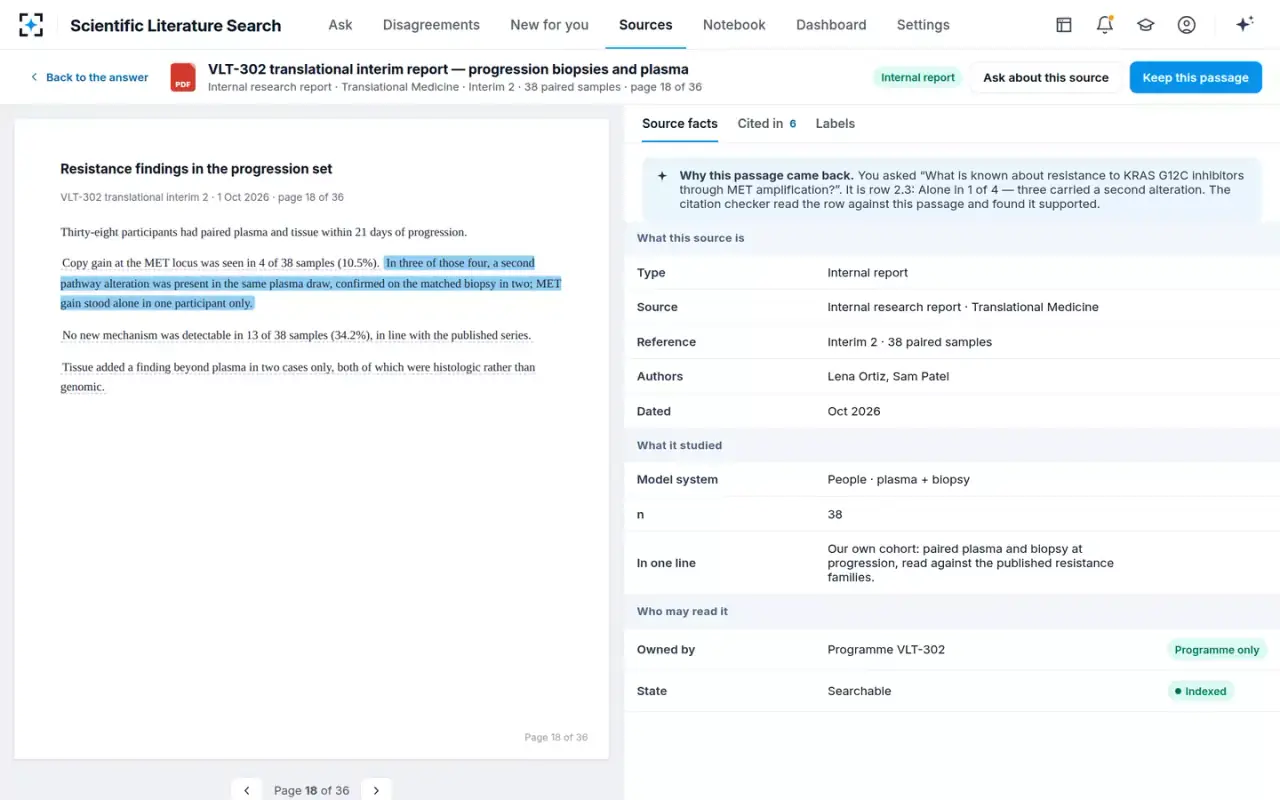This screenshot has height=800, width=1280.
Task: Go to the Dashboard tab
Action: tap(831, 25)
